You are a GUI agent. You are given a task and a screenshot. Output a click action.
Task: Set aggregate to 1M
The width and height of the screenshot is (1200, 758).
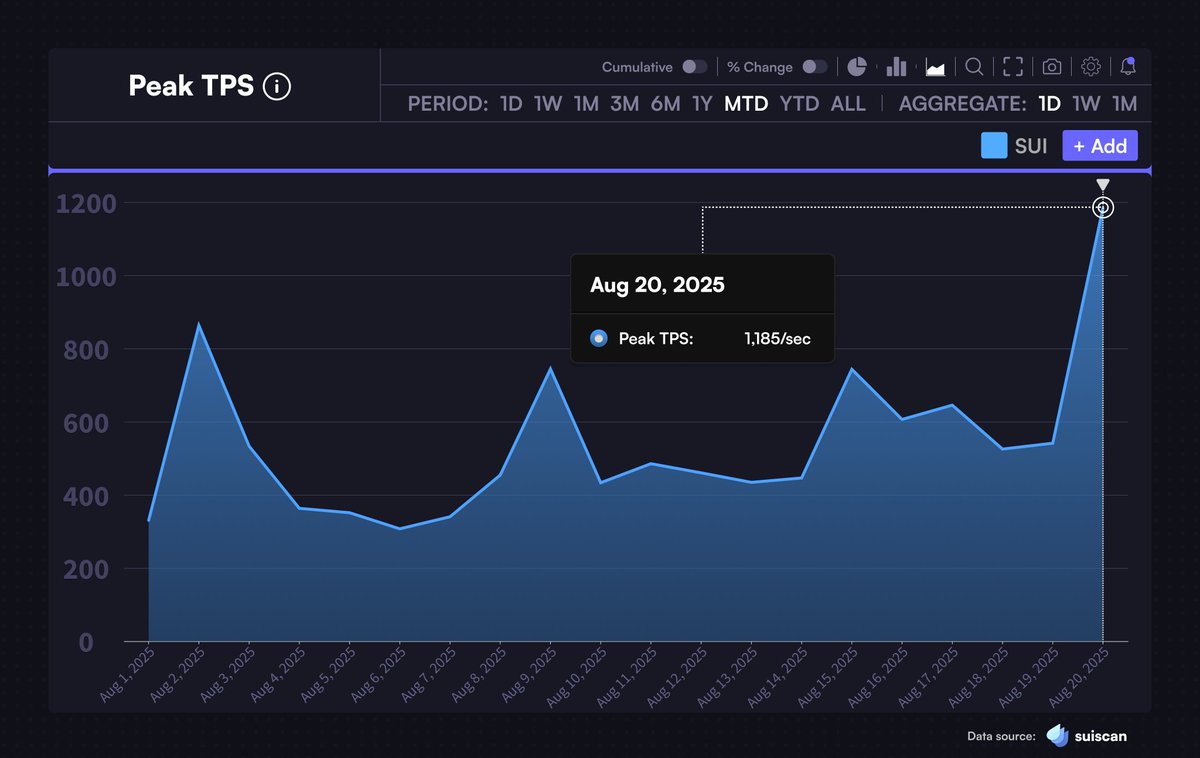(1125, 104)
